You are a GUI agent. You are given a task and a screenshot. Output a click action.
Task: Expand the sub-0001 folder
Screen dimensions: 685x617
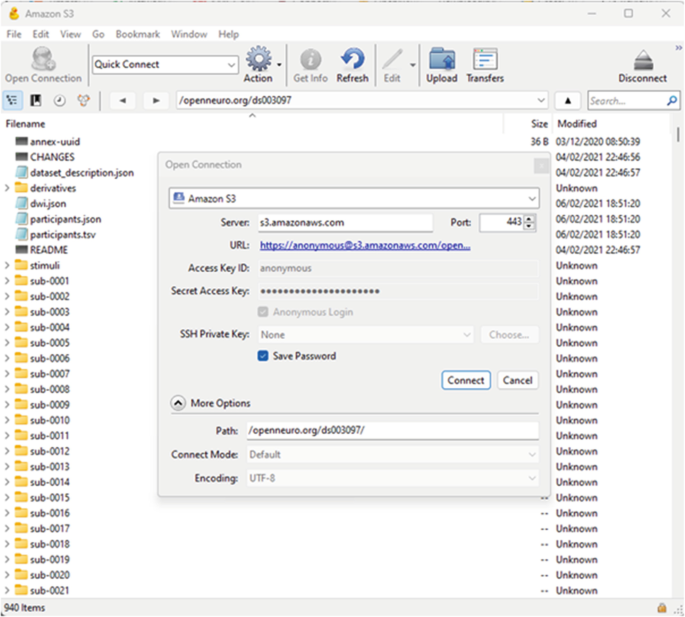[x=7, y=281]
